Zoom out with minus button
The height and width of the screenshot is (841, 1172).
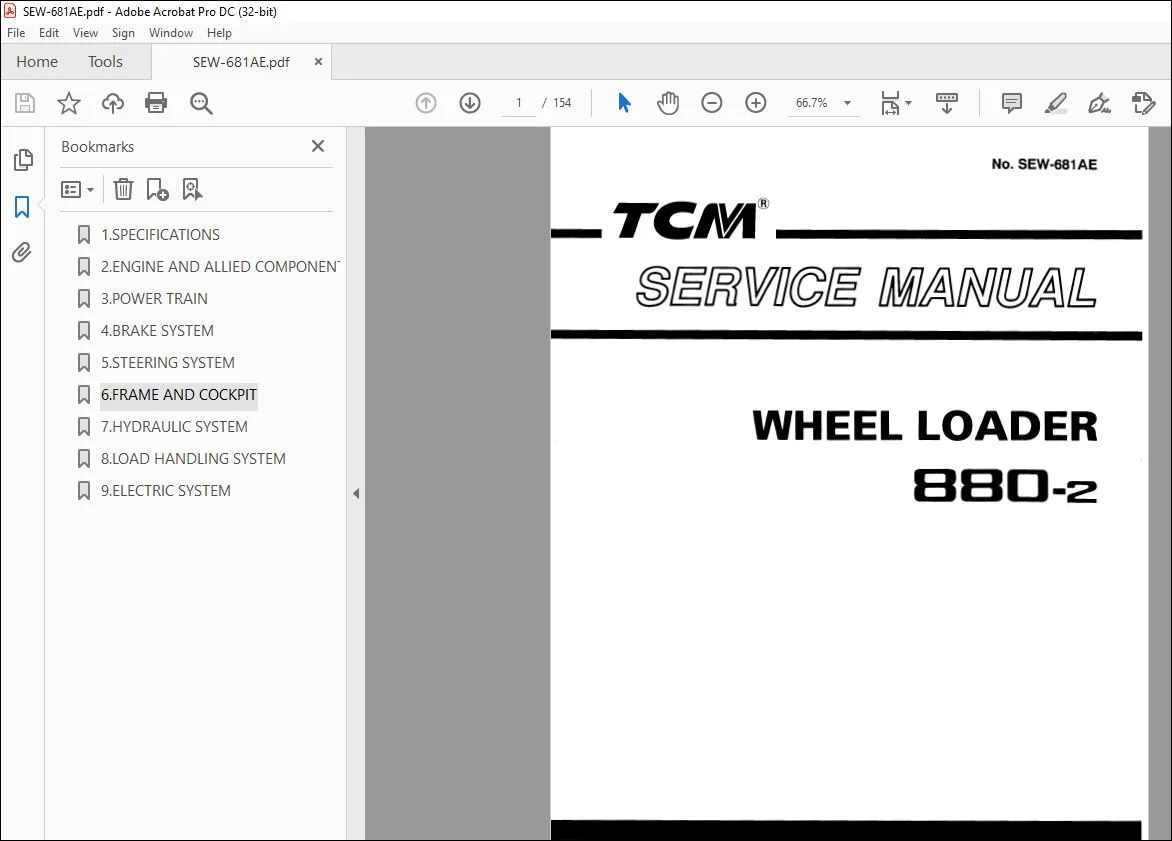pyautogui.click(x=712, y=103)
